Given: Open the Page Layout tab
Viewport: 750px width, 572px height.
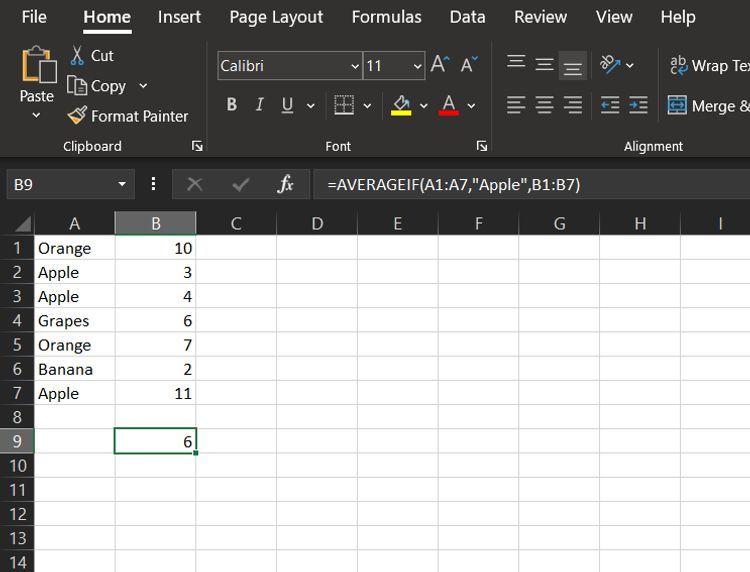Looking at the screenshot, I should [276, 17].
